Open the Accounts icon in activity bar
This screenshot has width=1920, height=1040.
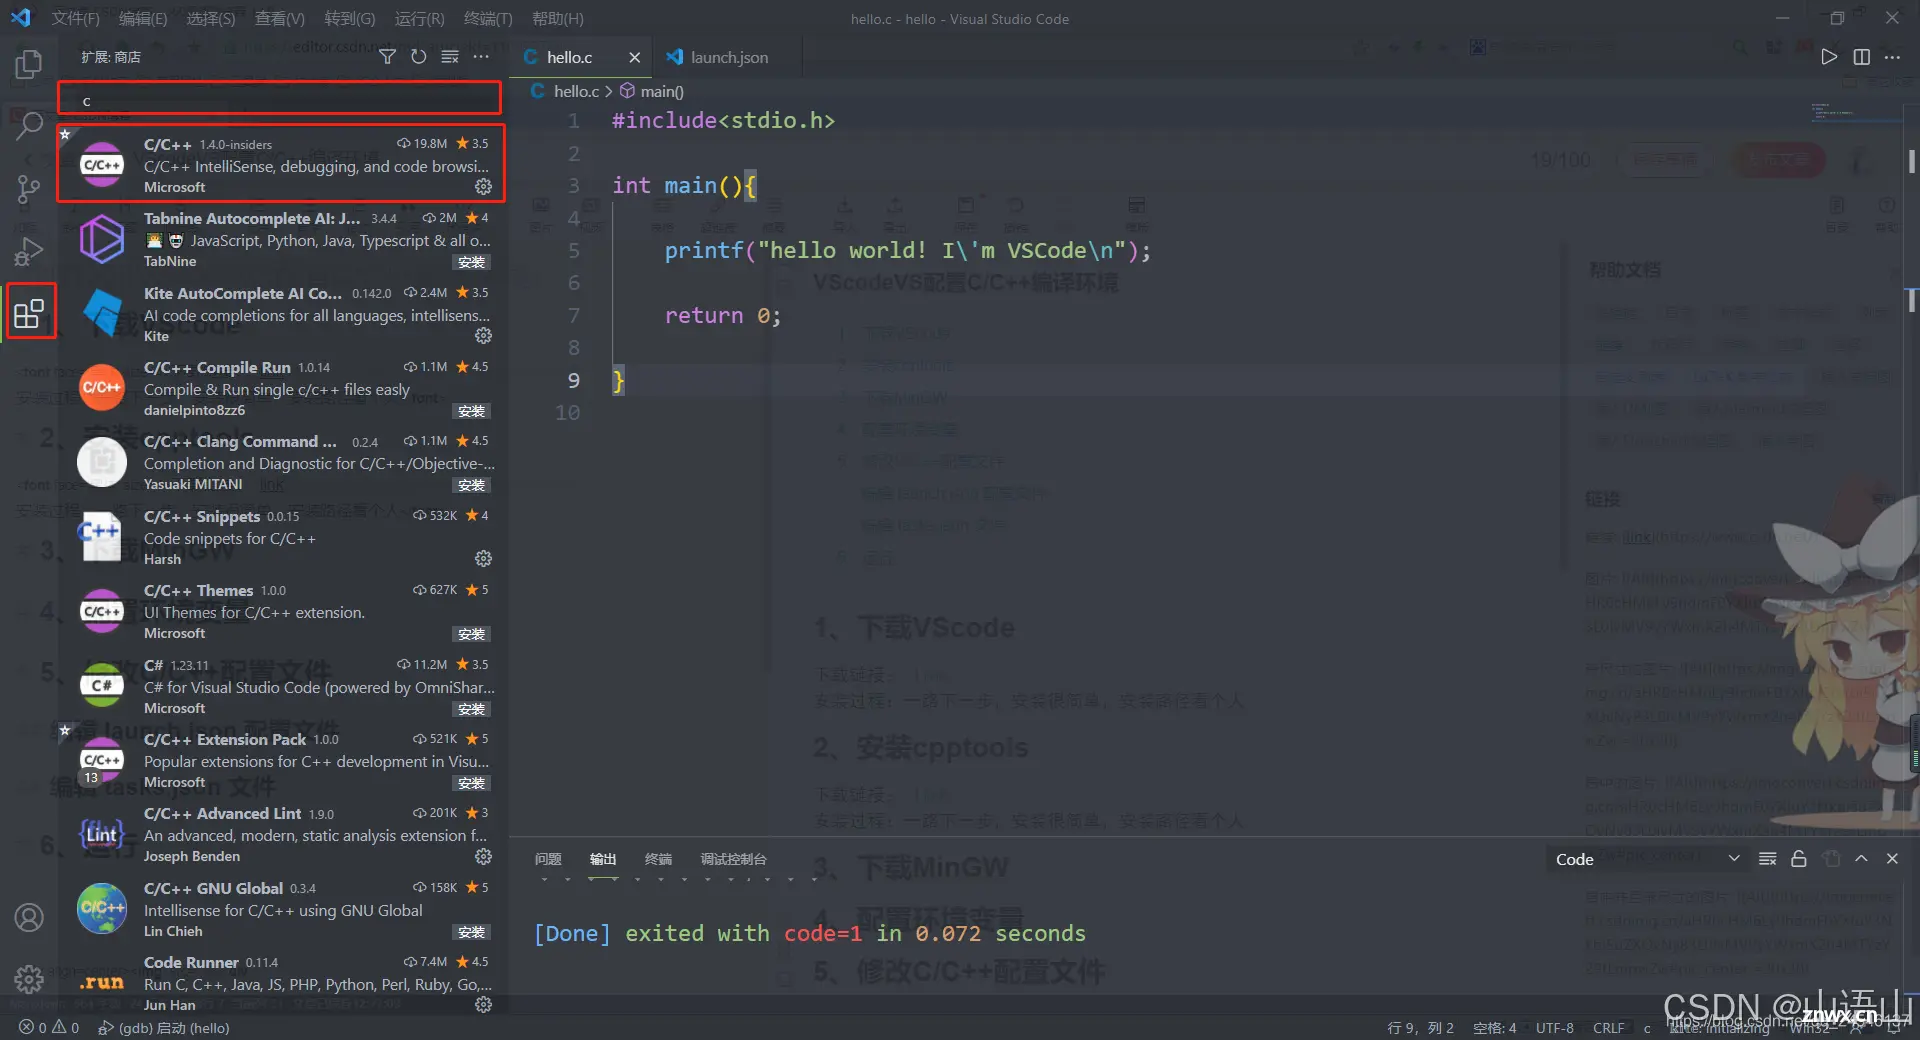pyautogui.click(x=29, y=917)
